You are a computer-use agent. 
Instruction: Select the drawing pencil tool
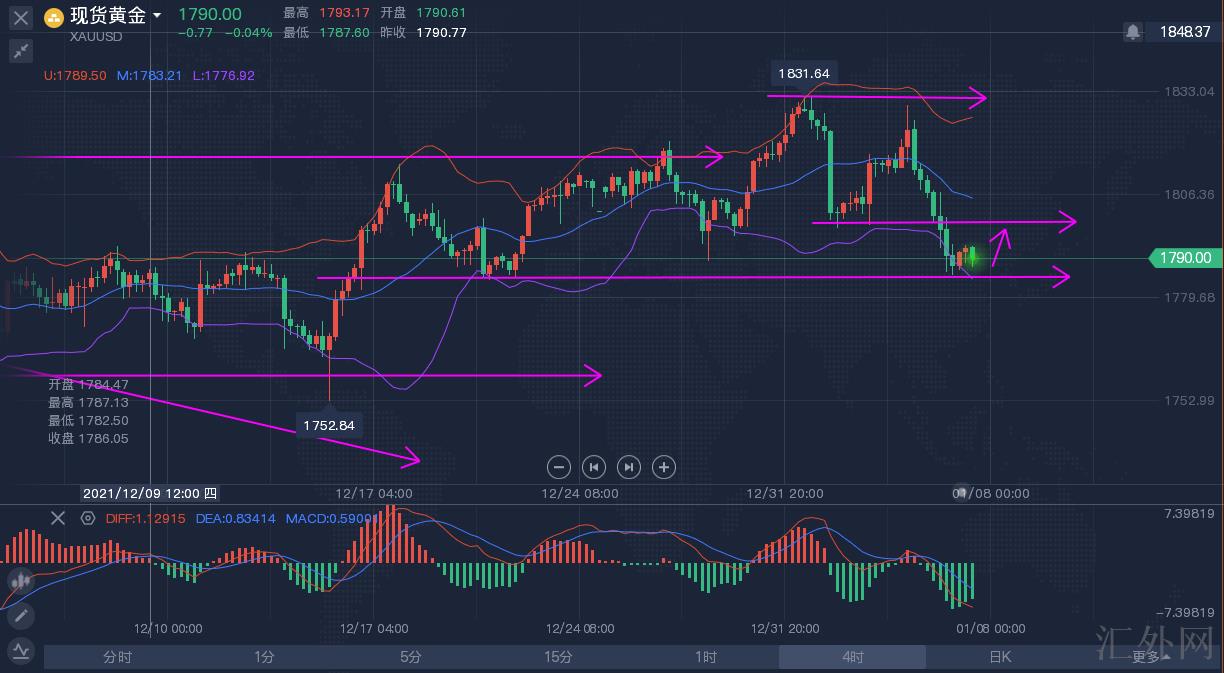pyautogui.click(x=21, y=615)
